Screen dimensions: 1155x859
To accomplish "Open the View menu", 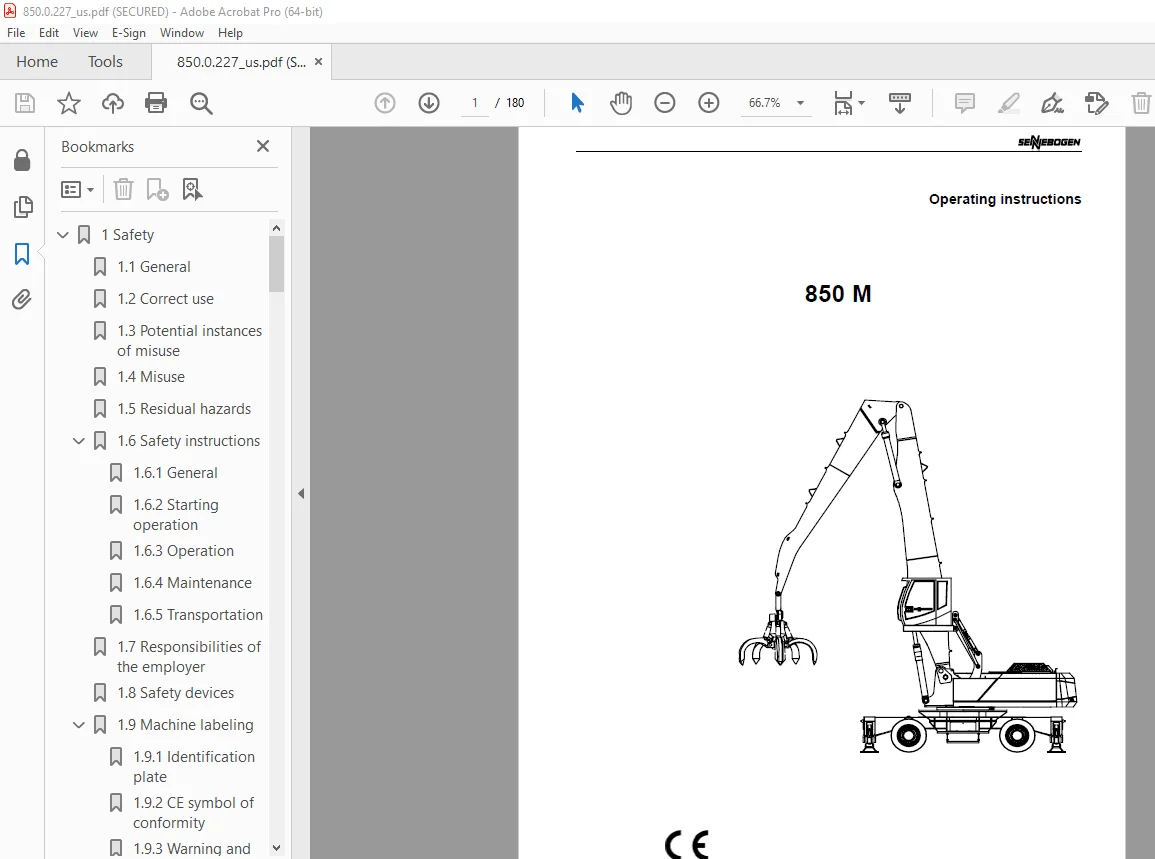I will (x=85, y=33).
